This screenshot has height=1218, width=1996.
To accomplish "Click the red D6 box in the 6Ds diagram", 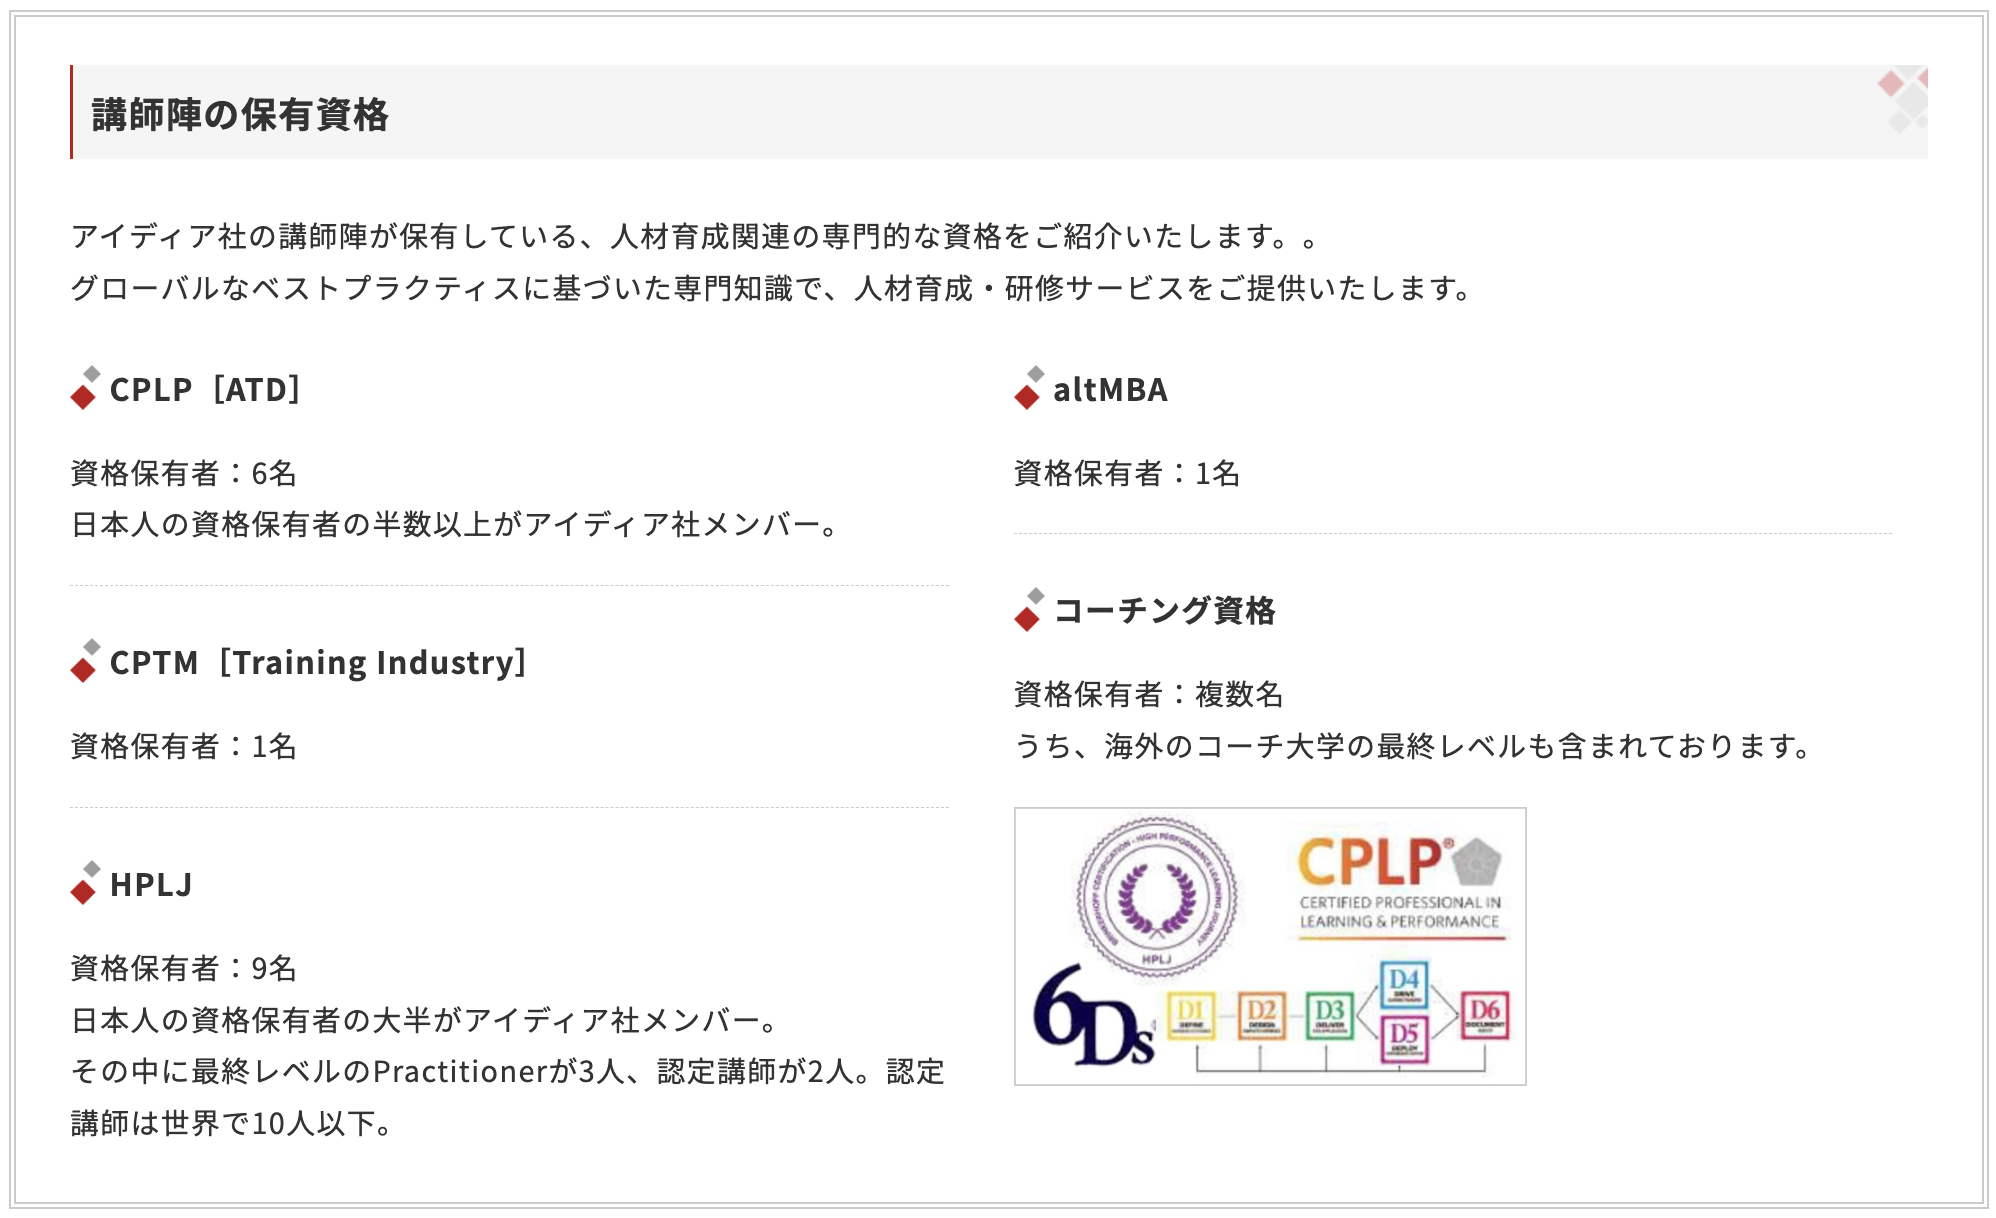I will pos(1484,1015).
